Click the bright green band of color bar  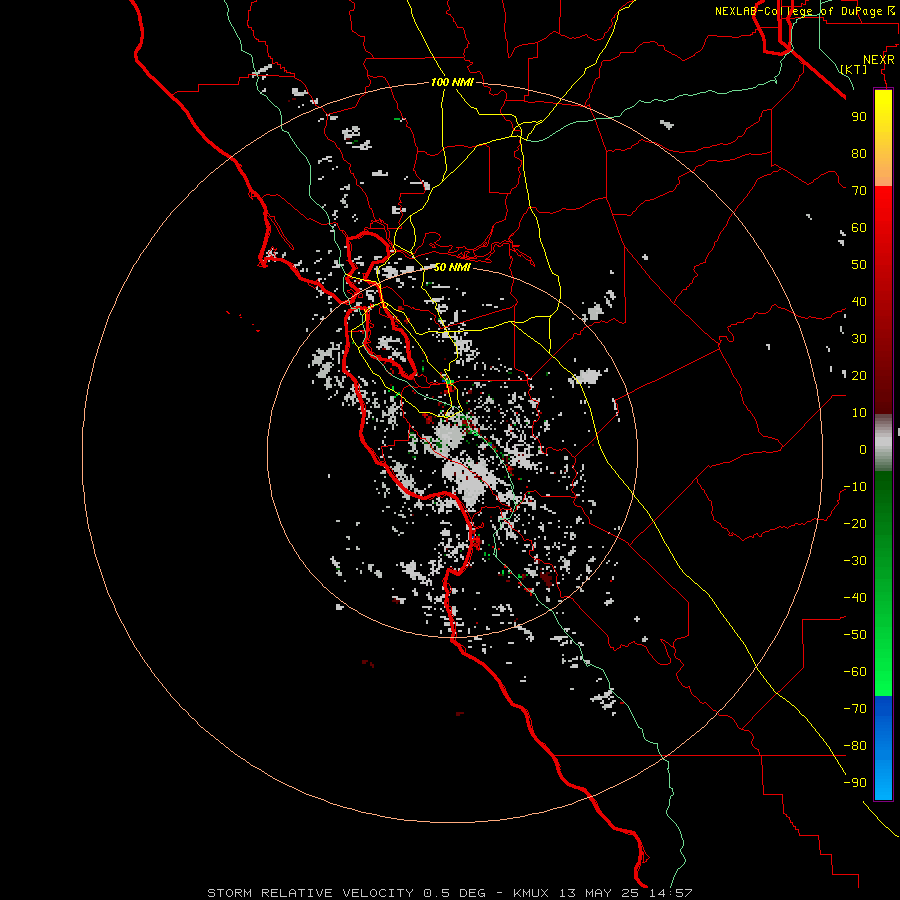(x=883, y=660)
